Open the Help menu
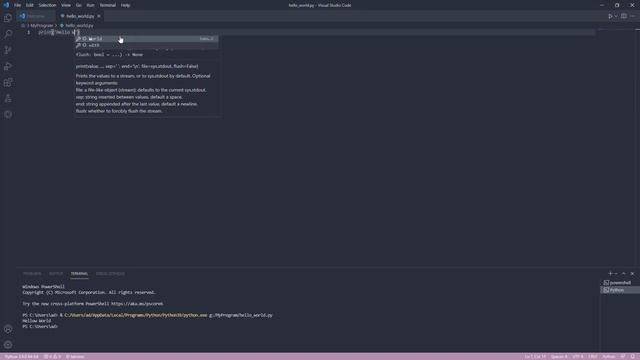The height and width of the screenshot is (360, 640). click(x=125, y=5)
